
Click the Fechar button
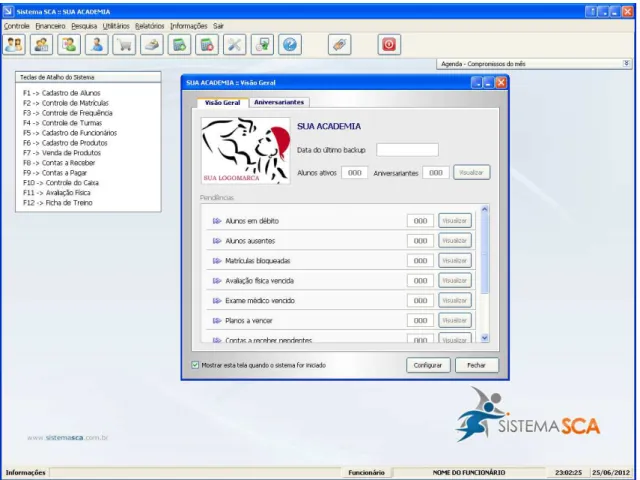476,365
